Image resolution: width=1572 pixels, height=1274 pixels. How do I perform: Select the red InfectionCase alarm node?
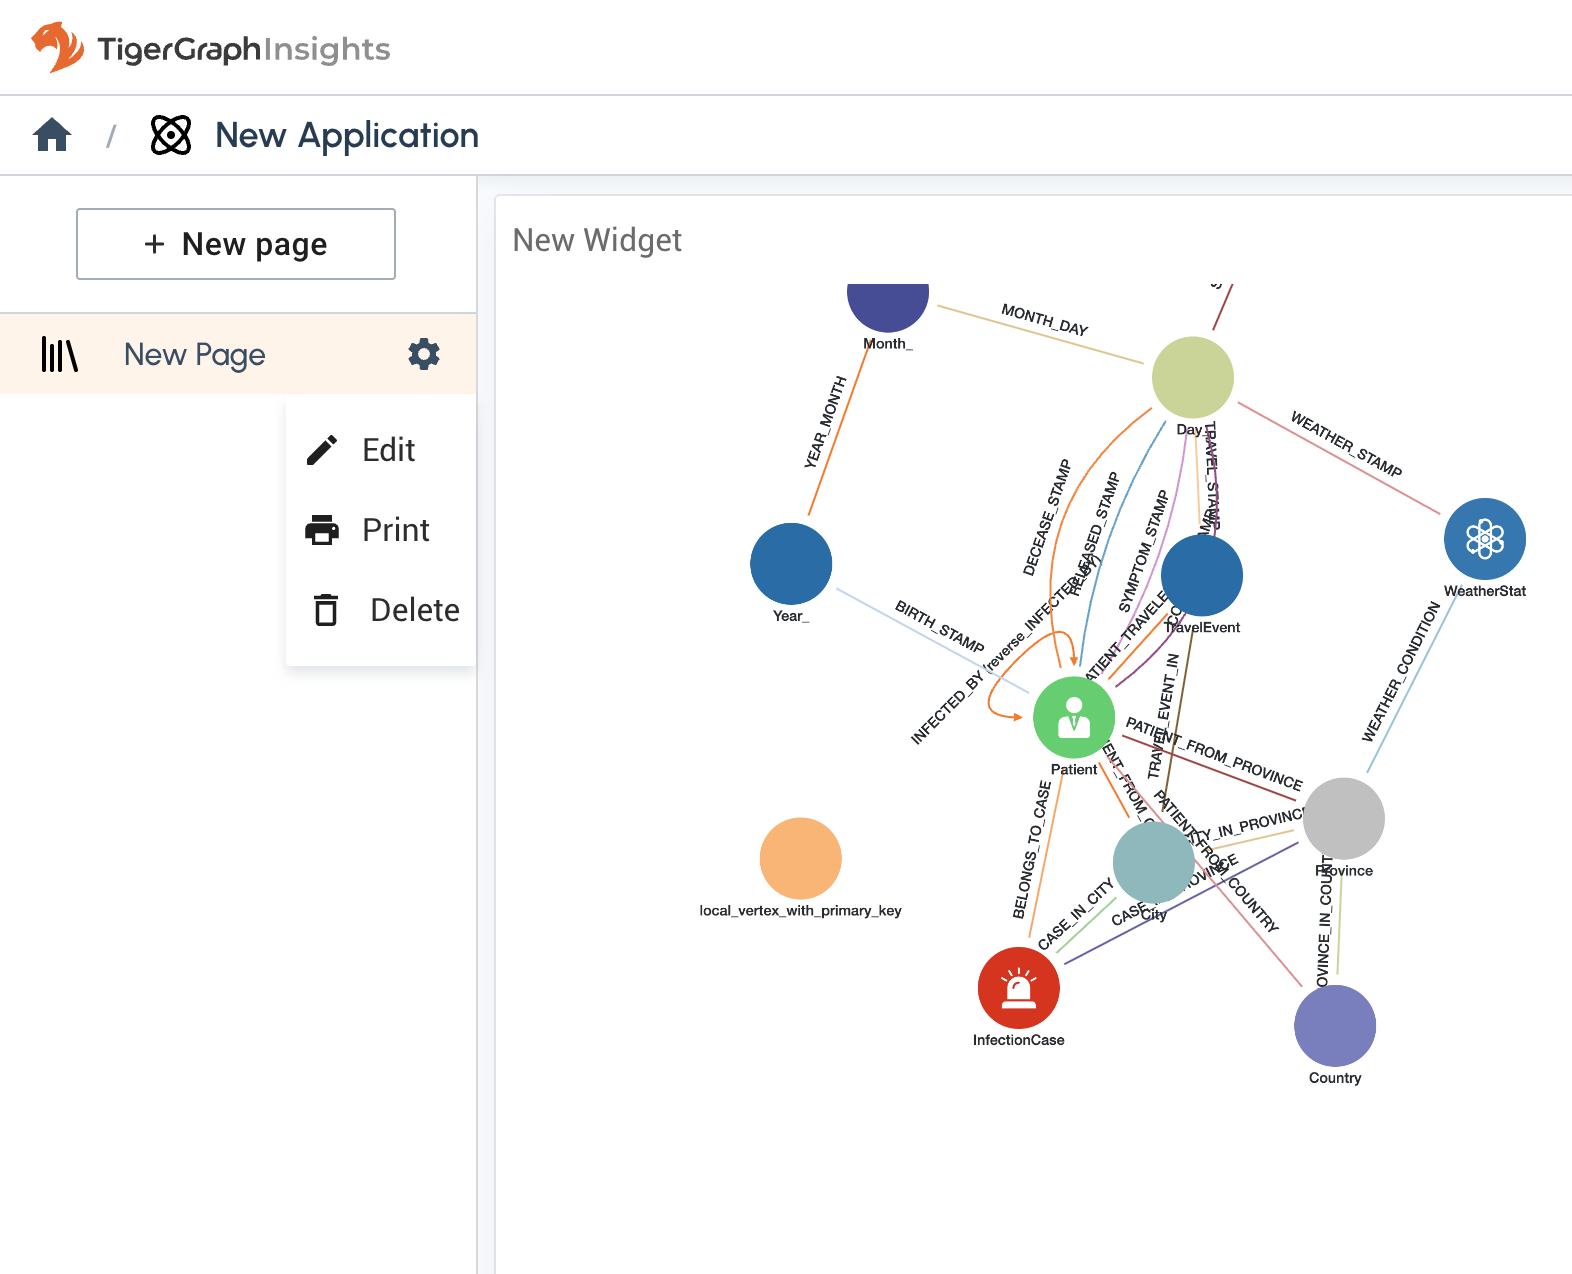1018,988
